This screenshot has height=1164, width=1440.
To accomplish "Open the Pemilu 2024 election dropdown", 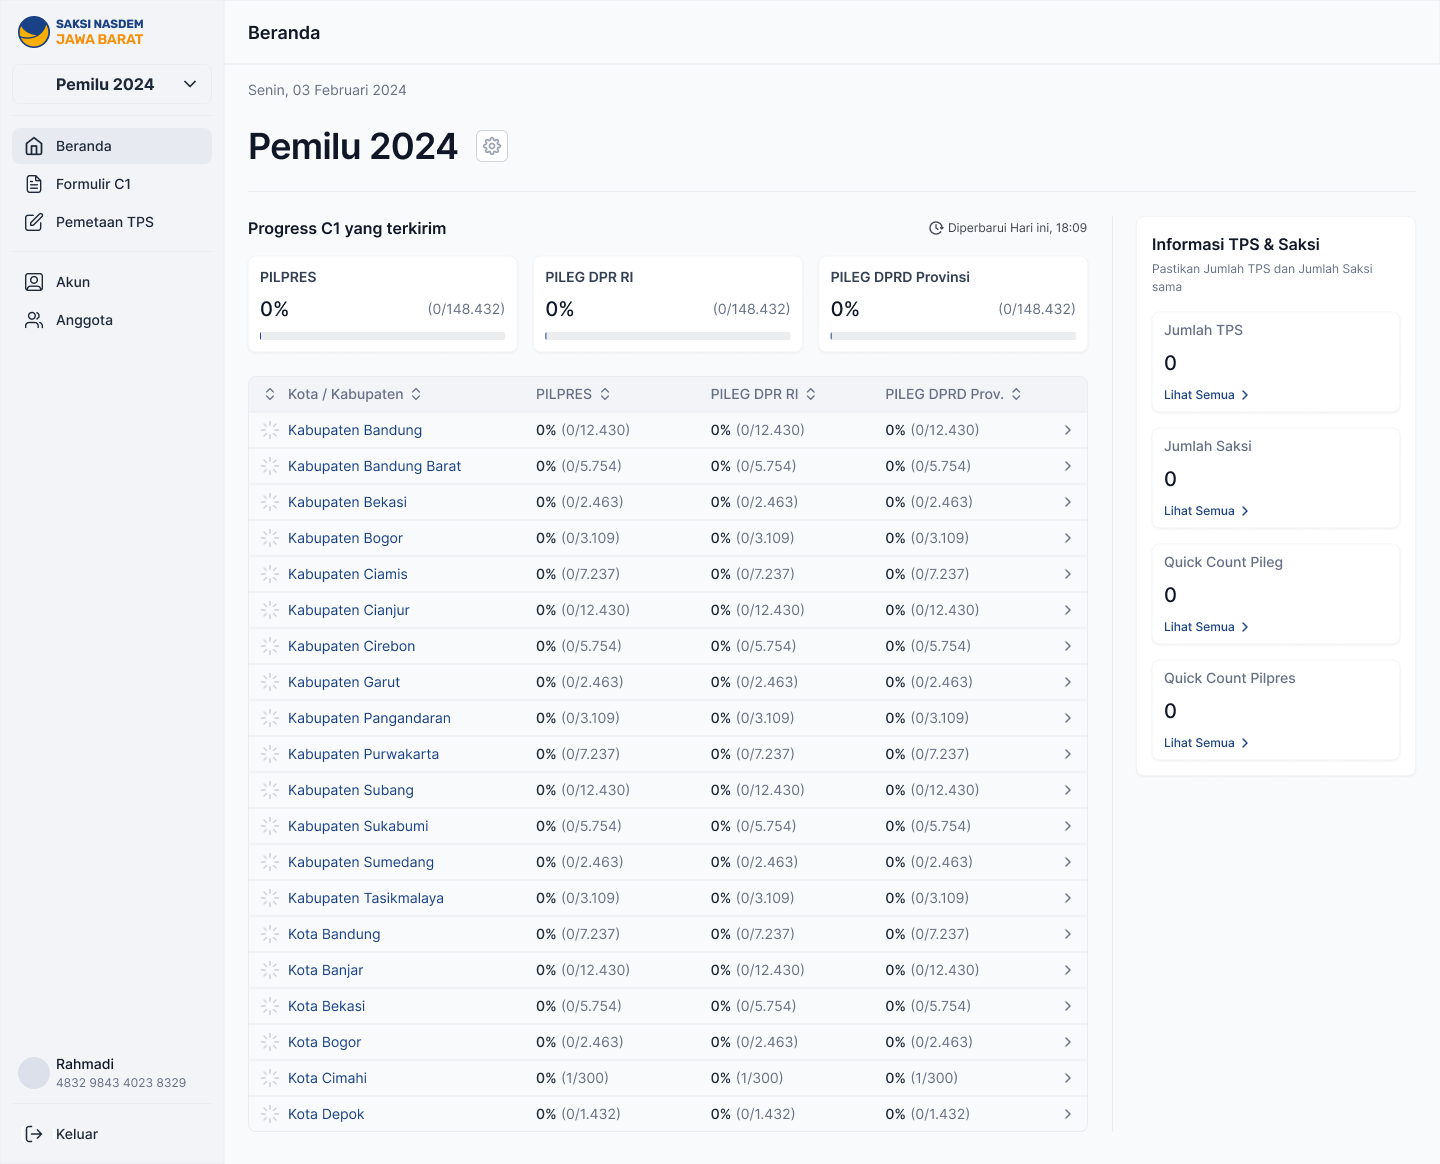I will (112, 84).
